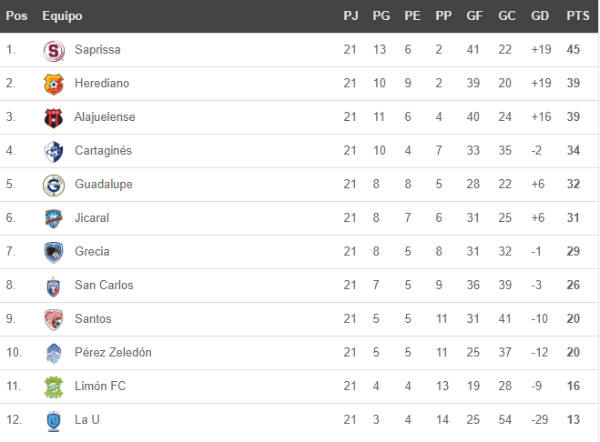This screenshot has width=600, height=442.
Task: Click the Equipo column header
Action: (x=63, y=16)
